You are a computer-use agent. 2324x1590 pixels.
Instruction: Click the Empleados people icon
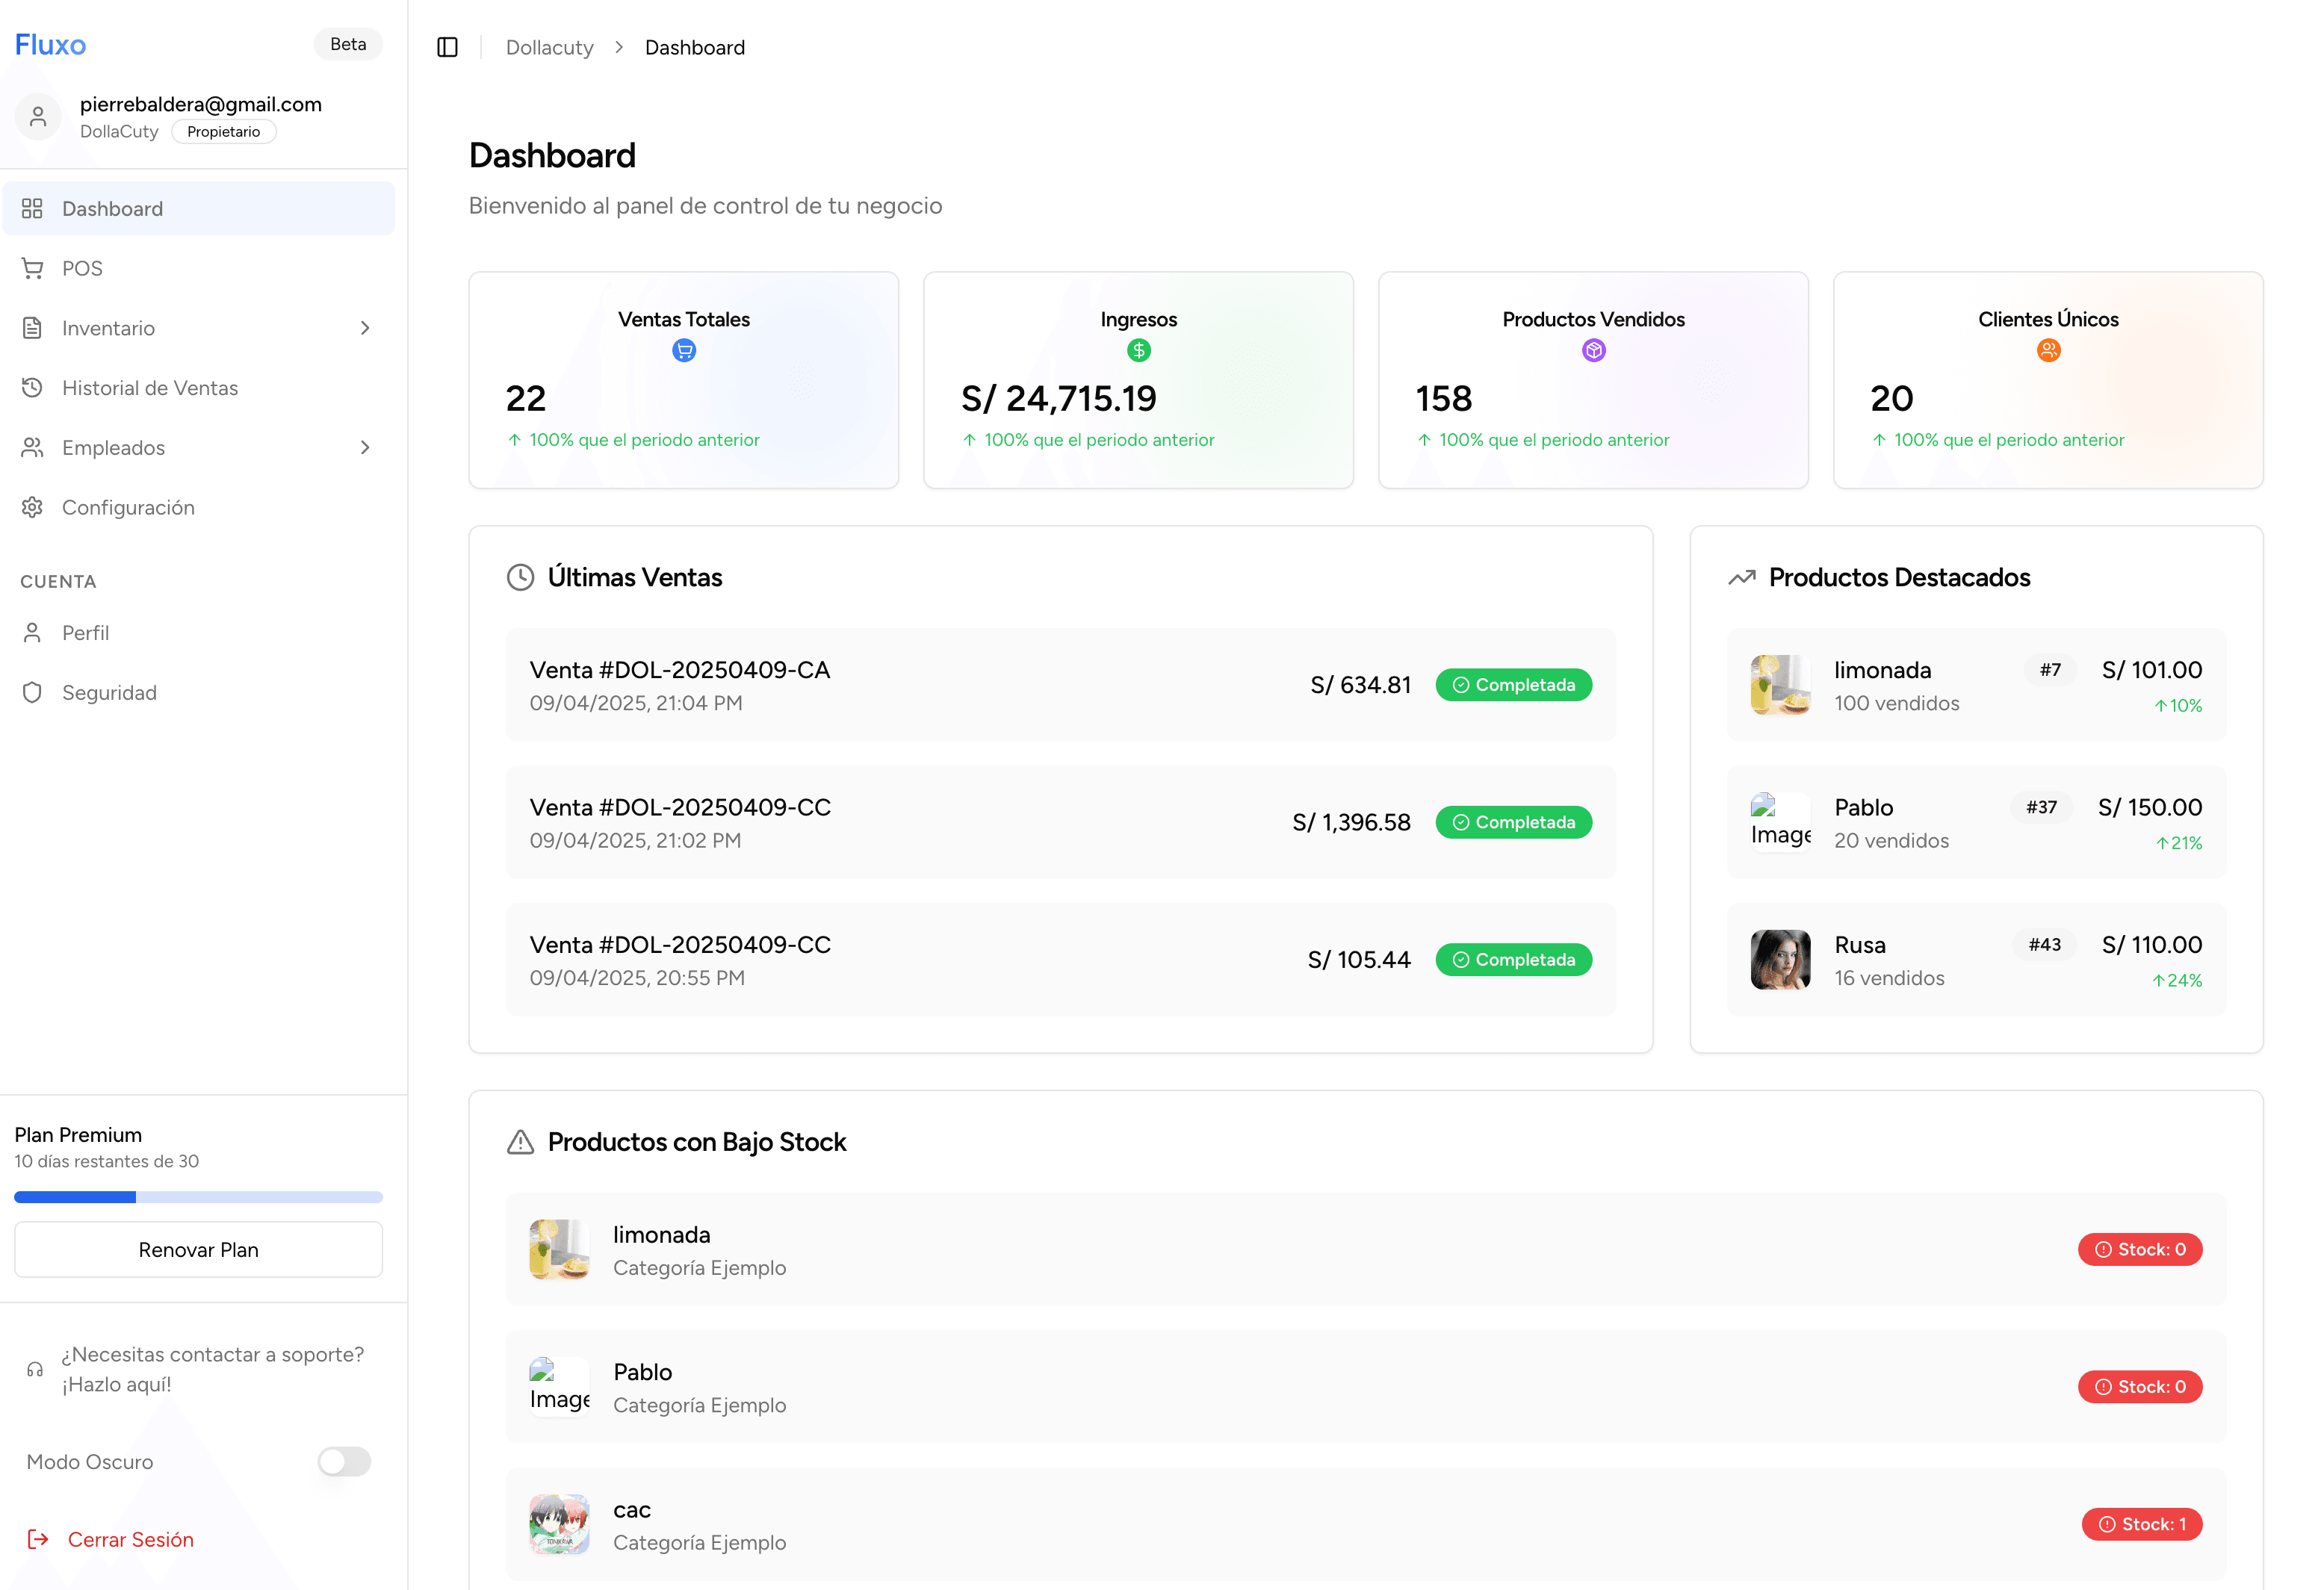click(32, 447)
